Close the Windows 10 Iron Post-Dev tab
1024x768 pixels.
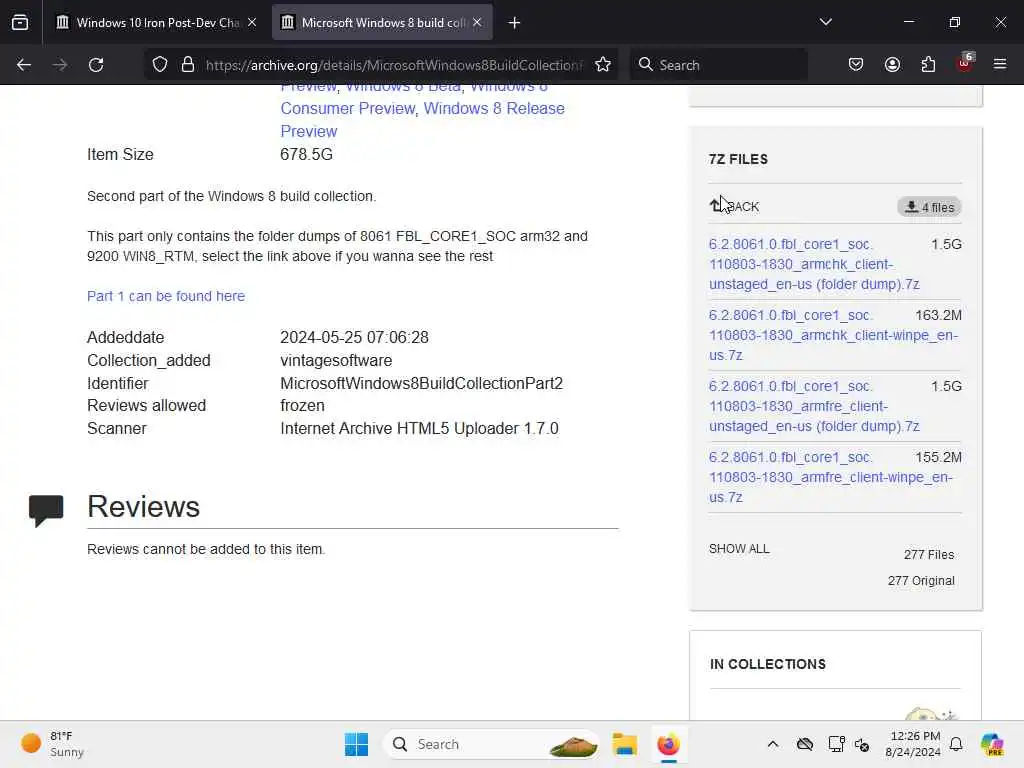click(x=252, y=22)
